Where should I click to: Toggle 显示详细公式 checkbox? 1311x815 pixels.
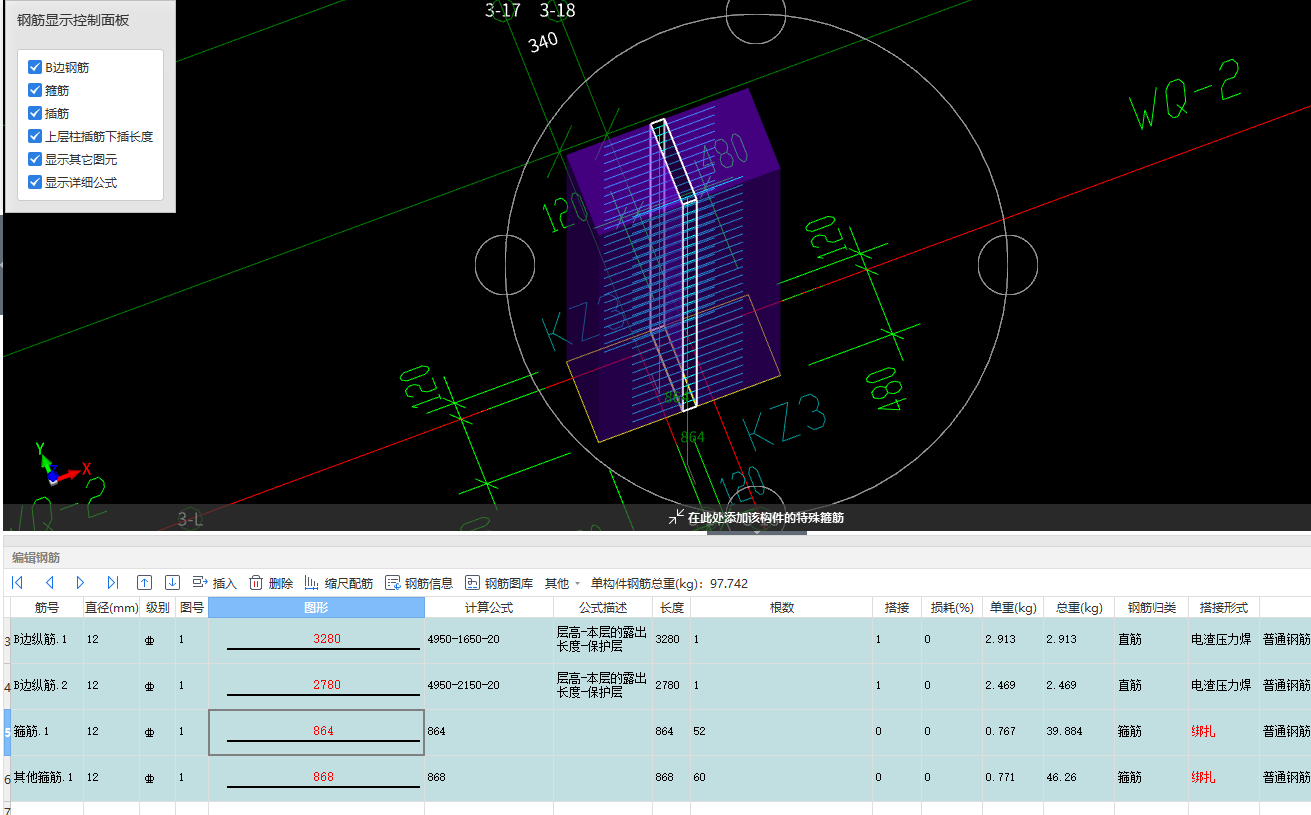35,182
